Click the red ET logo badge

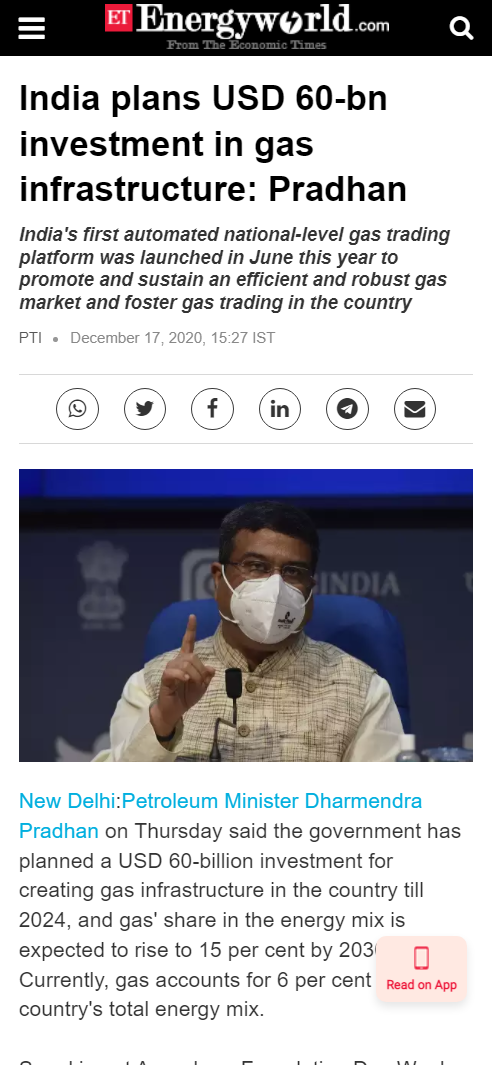pyautogui.click(x=118, y=18)
